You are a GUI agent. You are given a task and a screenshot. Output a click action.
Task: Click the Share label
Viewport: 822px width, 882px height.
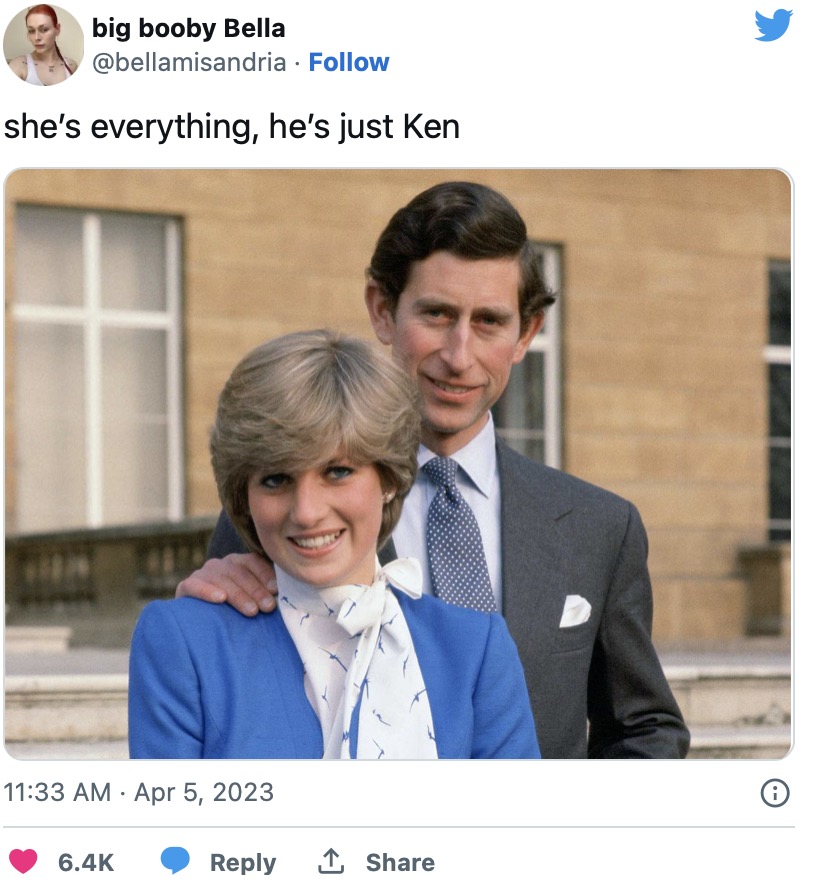(x=401, y=862)
